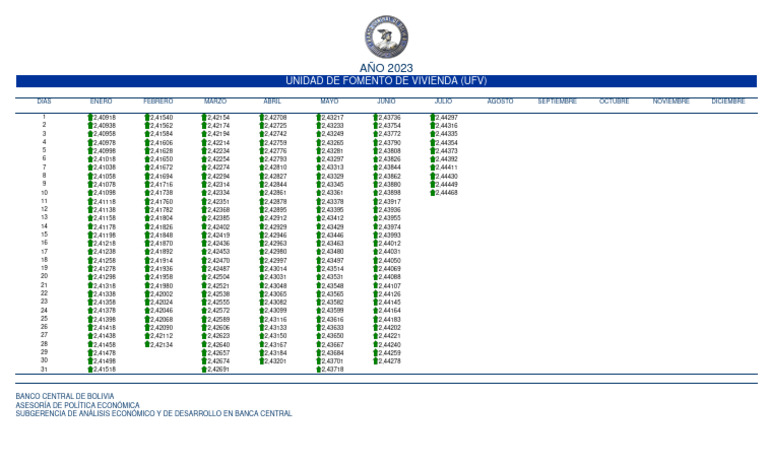Image resolution: width=768 pixels, height=466 pixels.
Task: Select the AGOSTO column header
Action: 500,101
